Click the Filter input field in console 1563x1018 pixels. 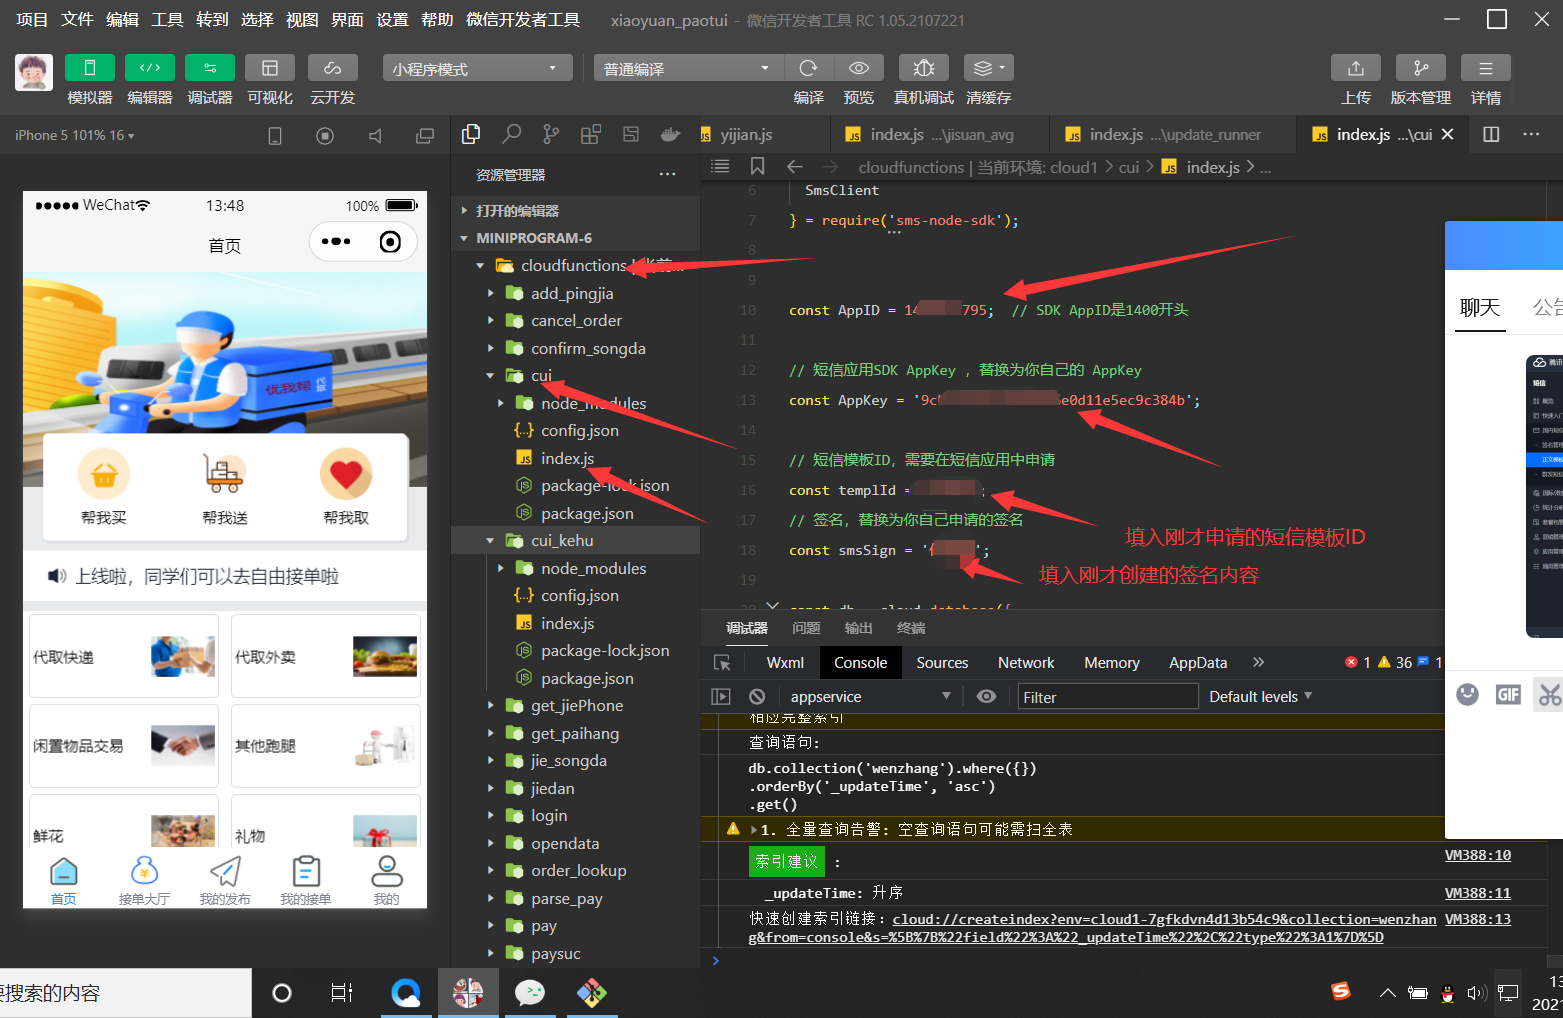tap(1107, 696)
